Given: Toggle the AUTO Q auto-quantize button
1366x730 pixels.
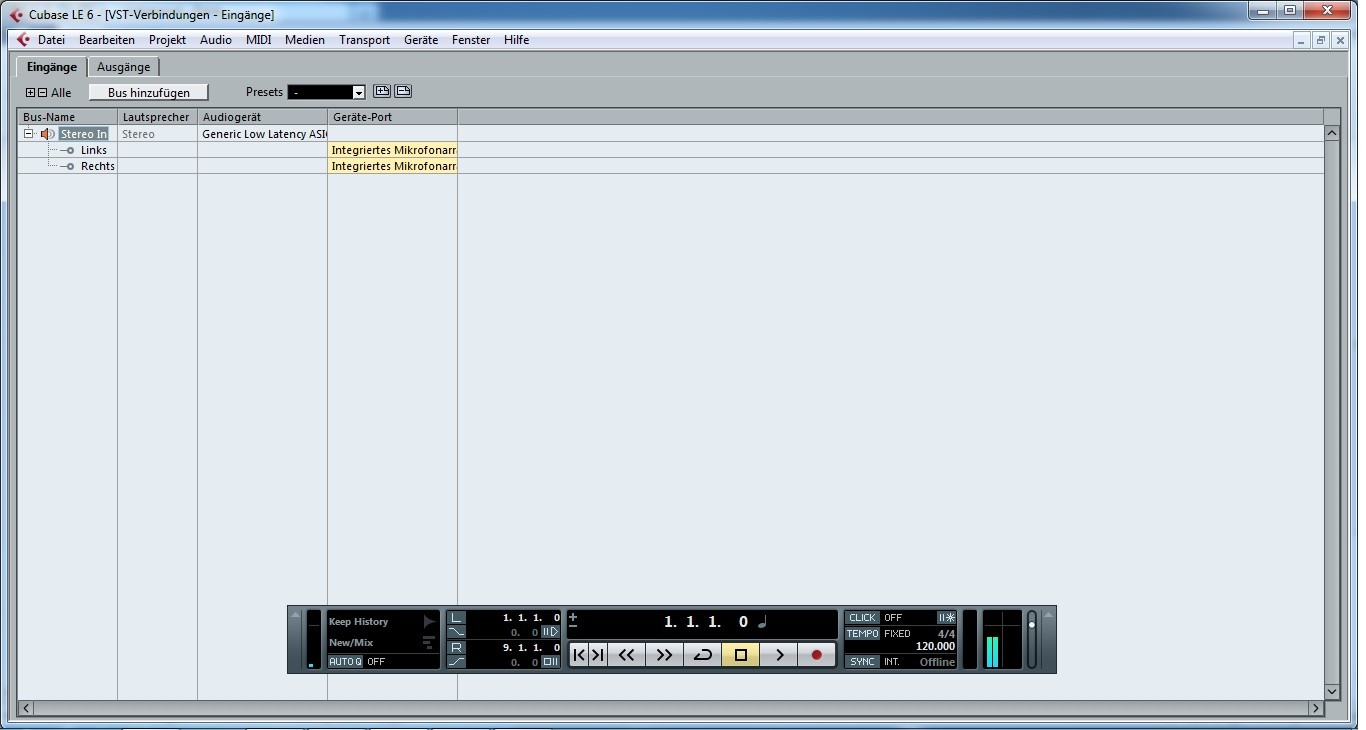Looking at the screenshot, I should pos(345,662).
